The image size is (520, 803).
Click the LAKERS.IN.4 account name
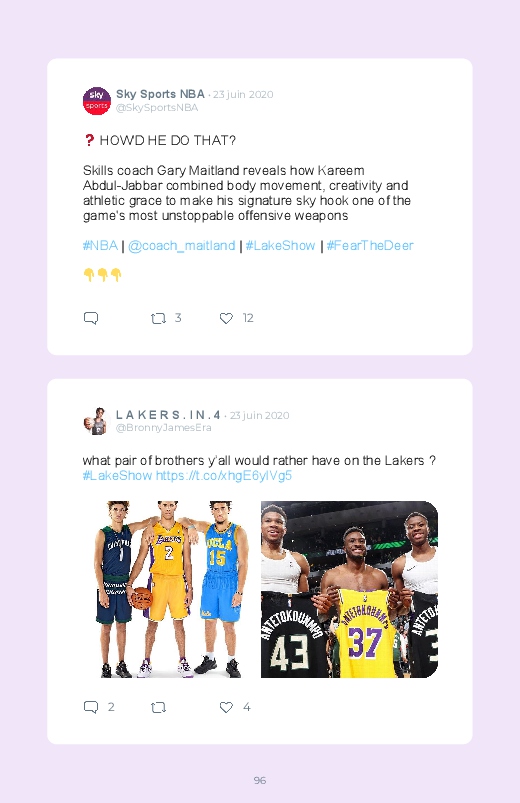[168, 415]
